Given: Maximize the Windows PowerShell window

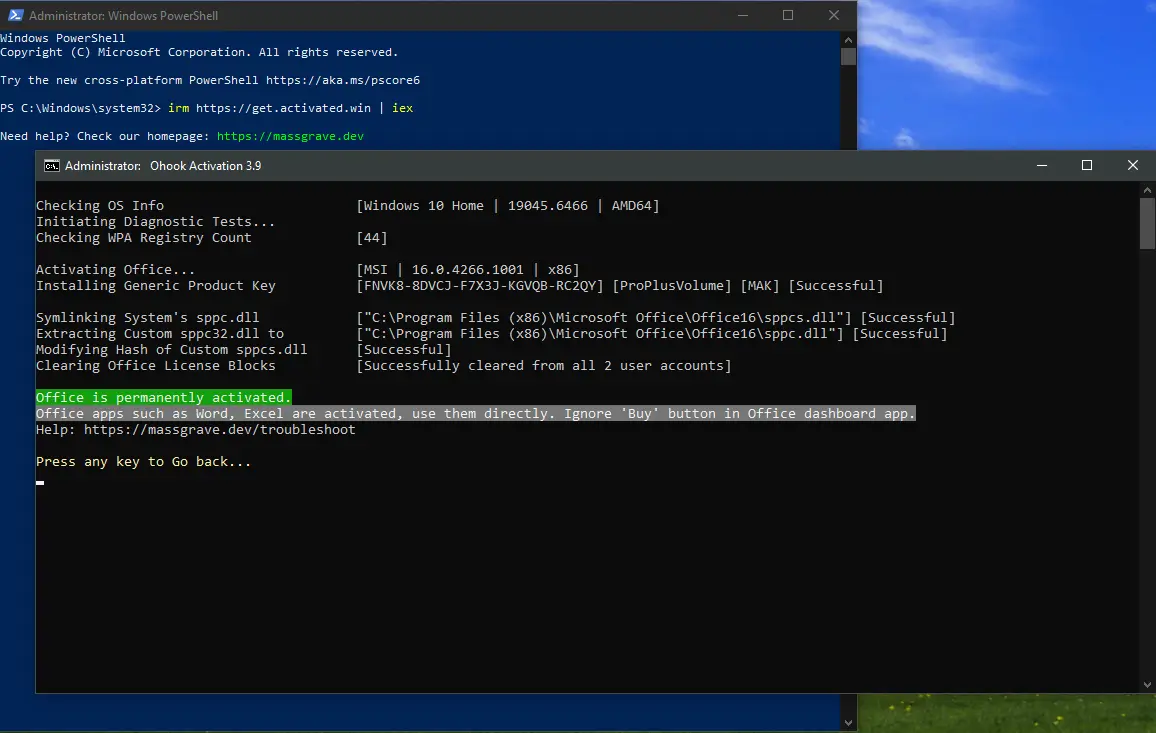Looking at the screenshot, I should pos(788,15).
